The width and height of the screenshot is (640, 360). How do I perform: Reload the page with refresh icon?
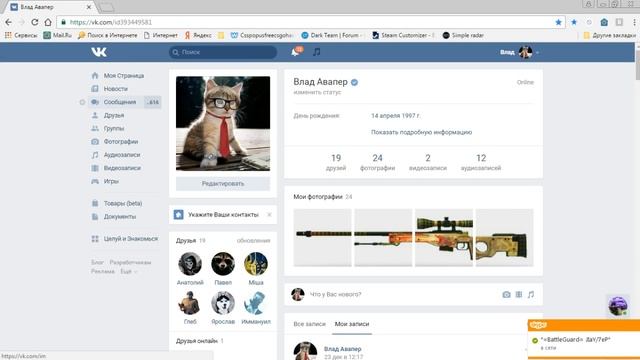35,22
